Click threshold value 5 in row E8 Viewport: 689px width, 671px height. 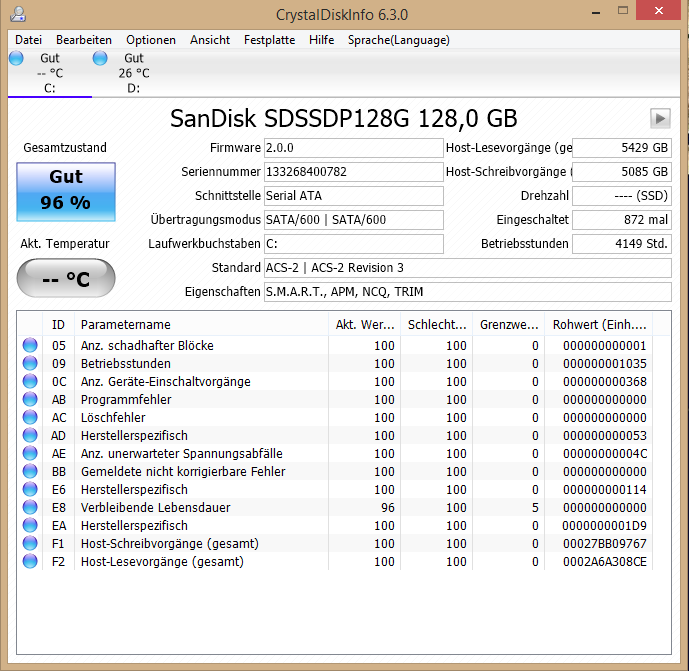535,508
